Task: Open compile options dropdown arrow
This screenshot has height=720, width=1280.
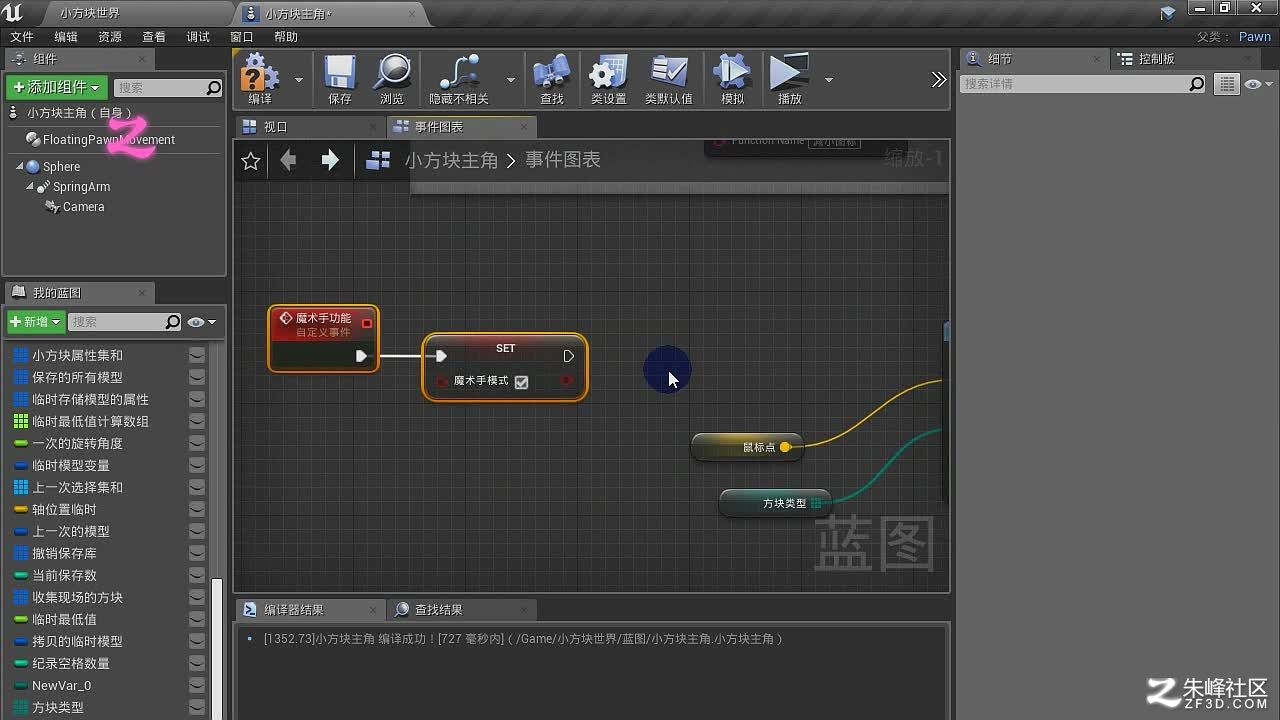Action: coord(299,79)
